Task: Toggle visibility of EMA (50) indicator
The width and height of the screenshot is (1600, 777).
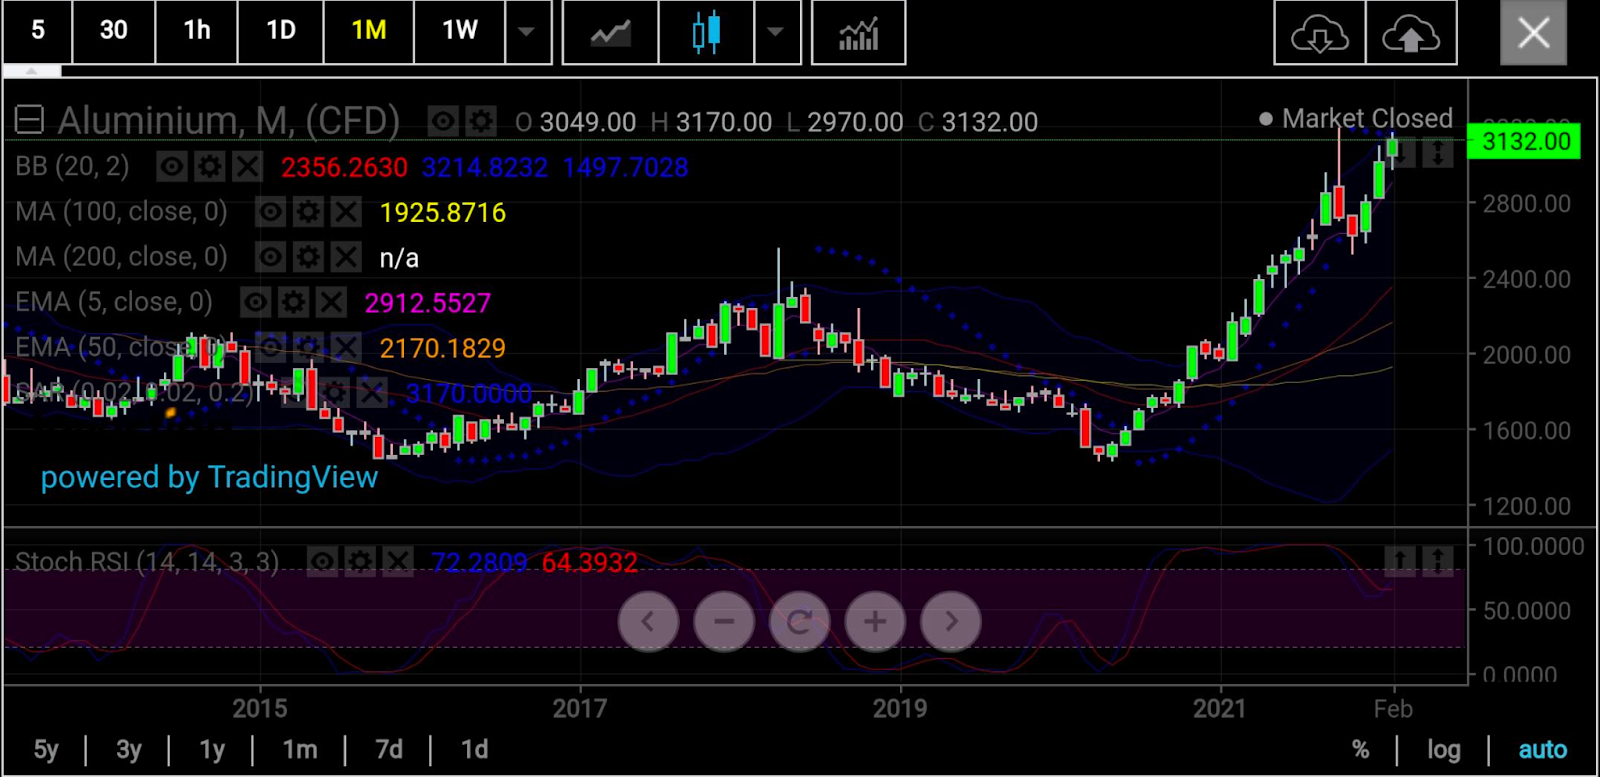Action: (270, 347)
